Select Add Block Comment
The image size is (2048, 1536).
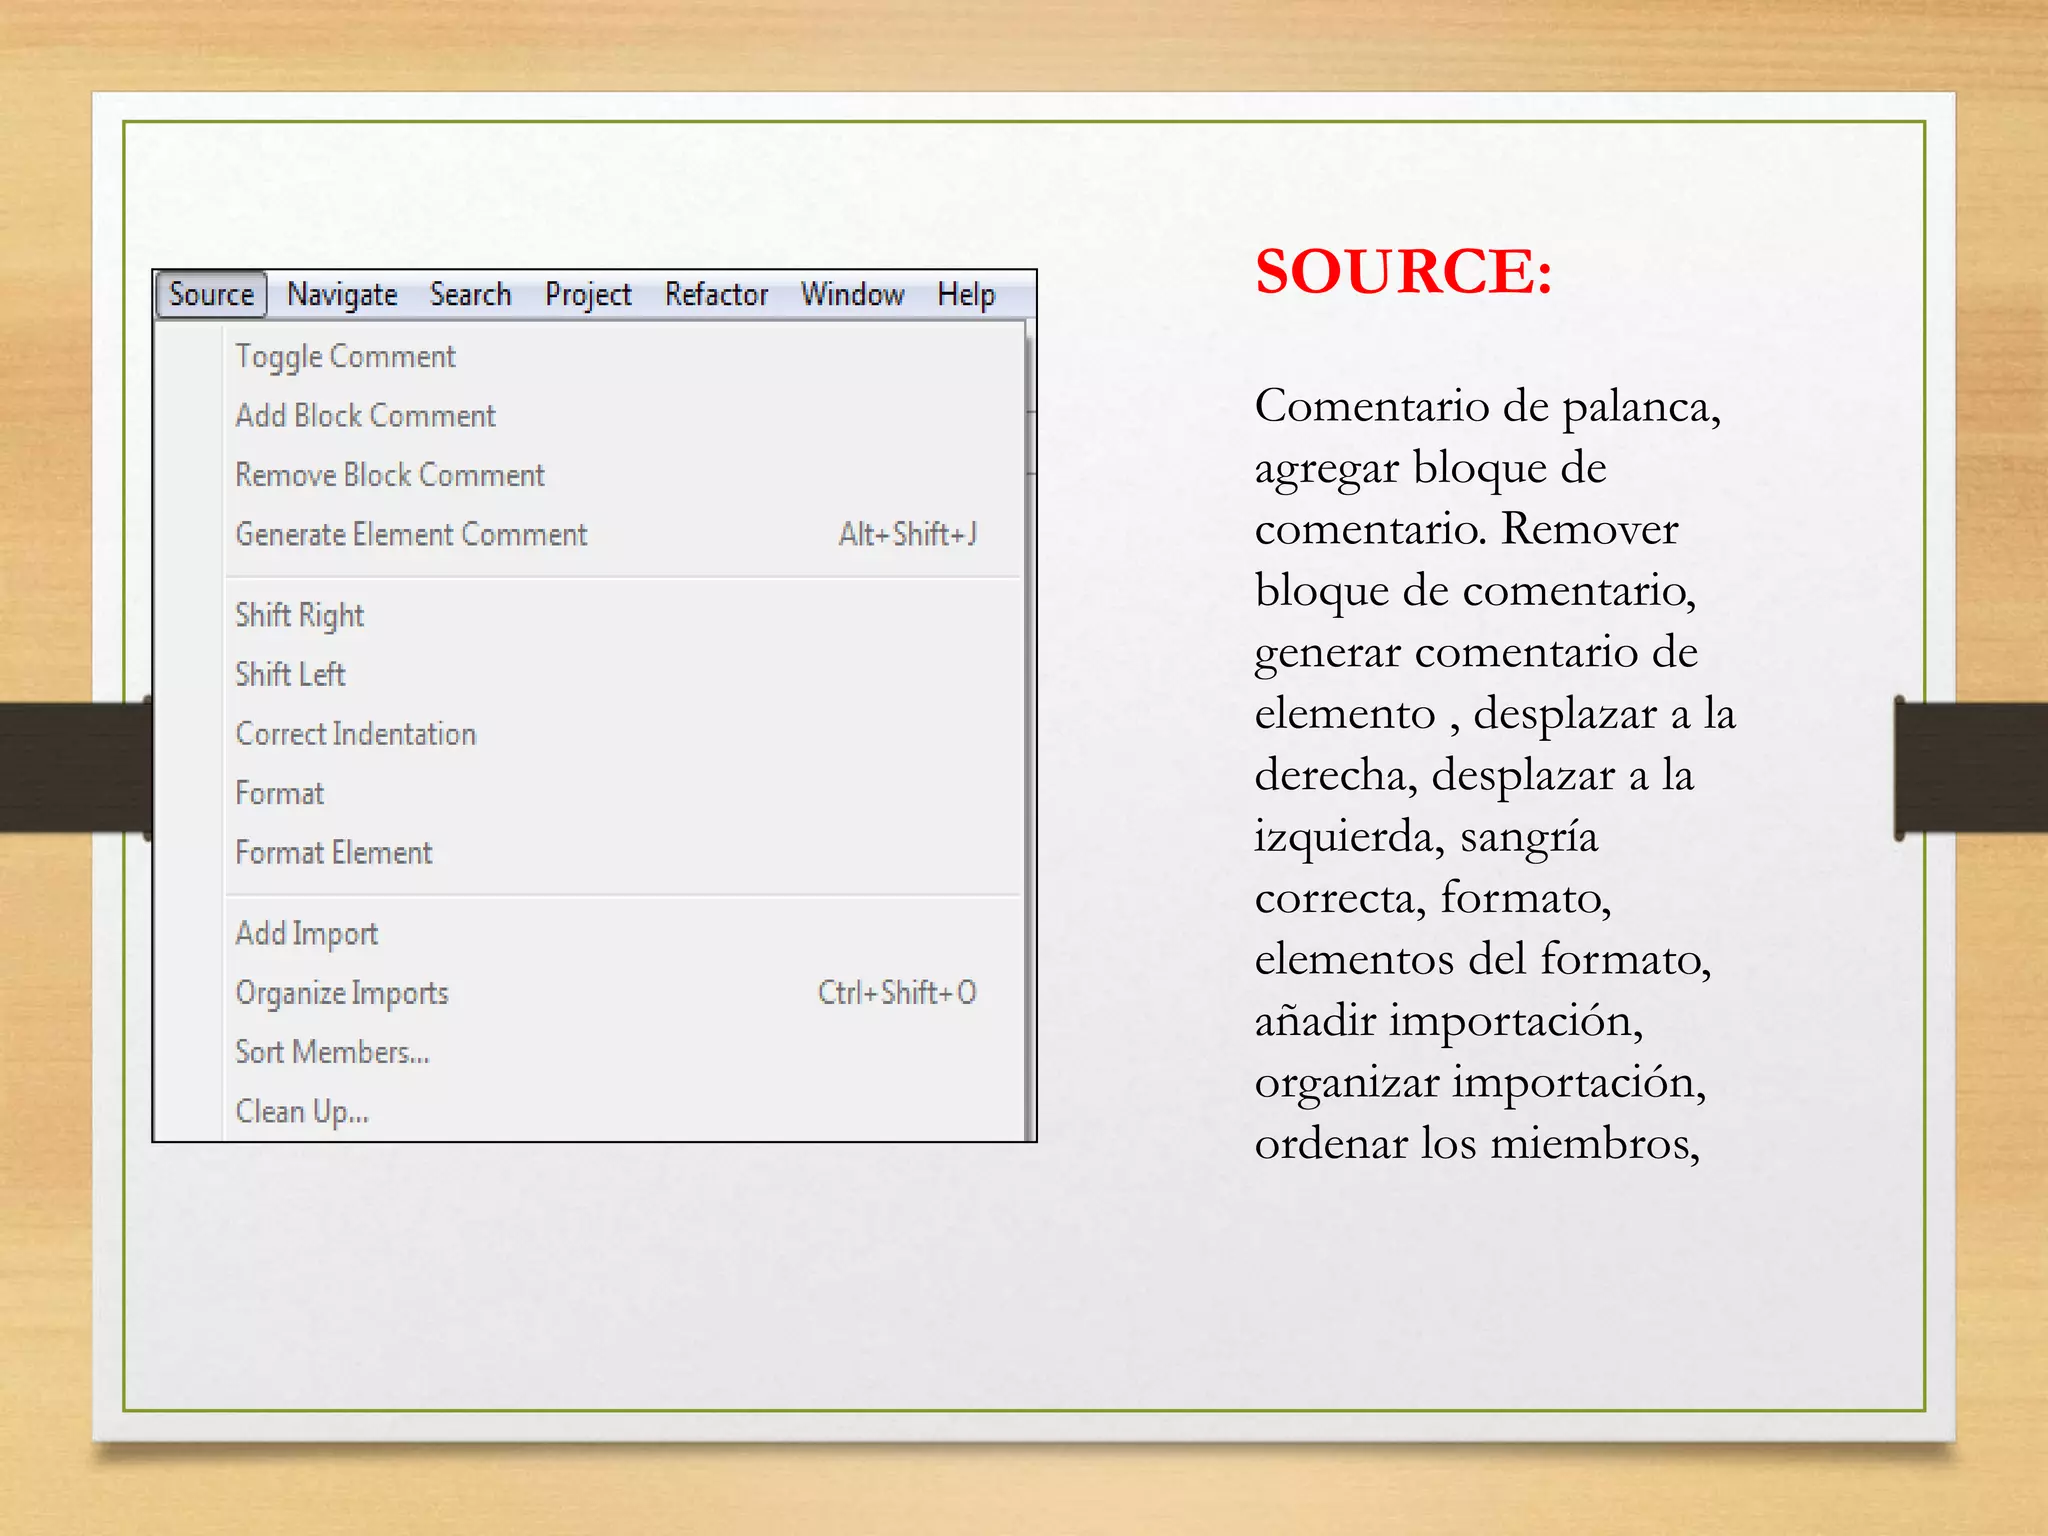pyautogui.click(x=624, y=416)
